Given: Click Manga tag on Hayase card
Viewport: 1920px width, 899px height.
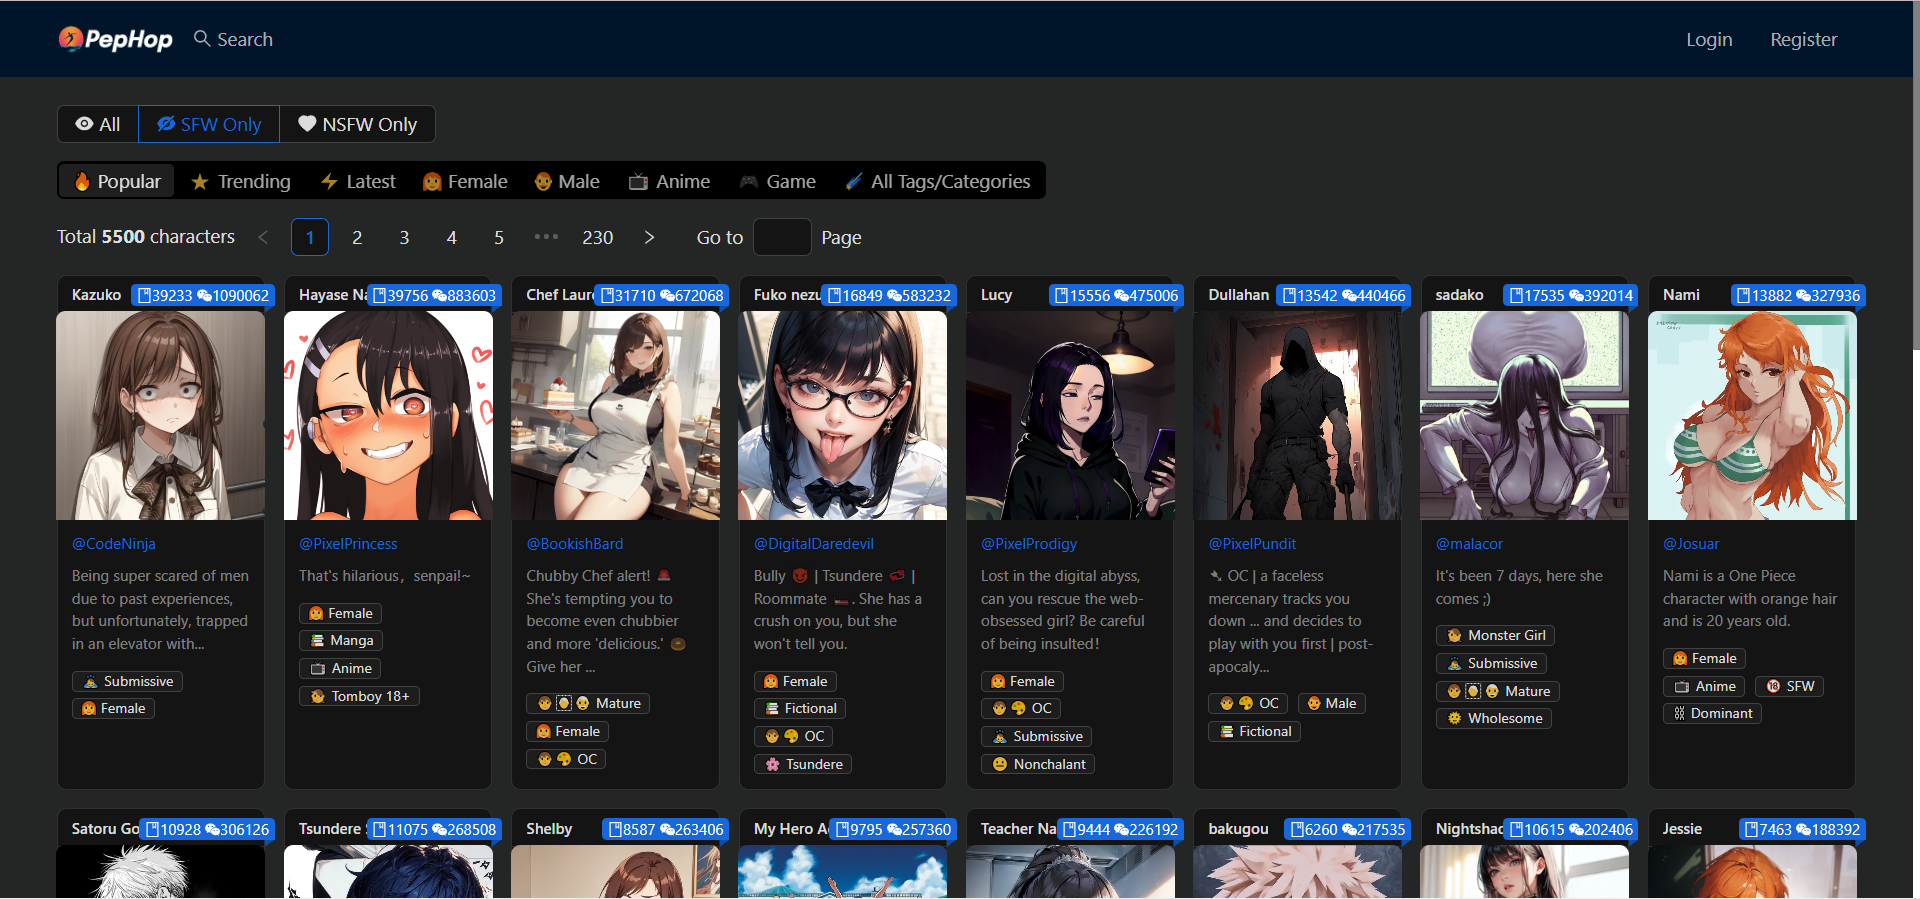Looking at the screenshot, I should coord(341,640).
